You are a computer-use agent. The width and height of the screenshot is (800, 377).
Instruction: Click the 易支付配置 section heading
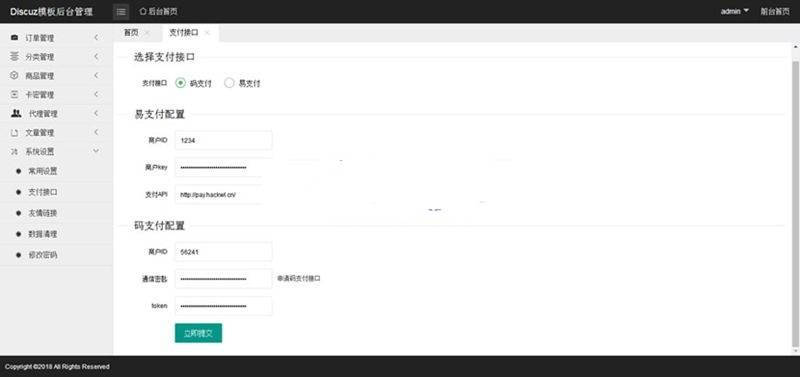159,114
